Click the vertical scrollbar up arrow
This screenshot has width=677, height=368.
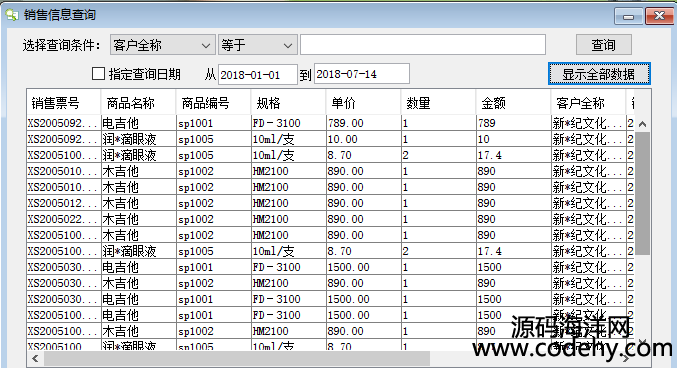pos(642,124)
